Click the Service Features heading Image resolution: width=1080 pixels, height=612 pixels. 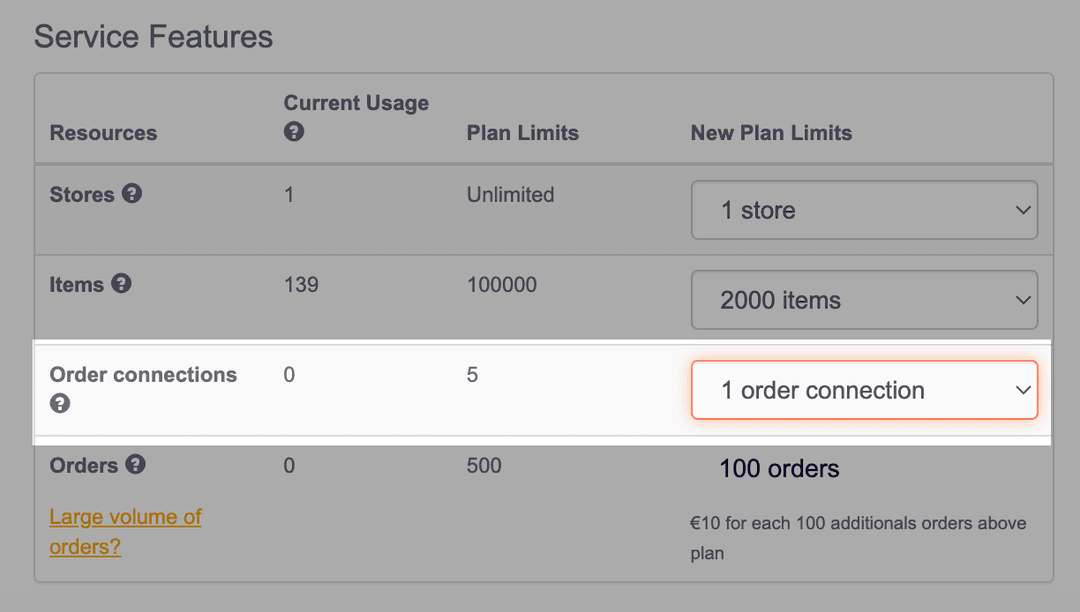tap(153, 37)
